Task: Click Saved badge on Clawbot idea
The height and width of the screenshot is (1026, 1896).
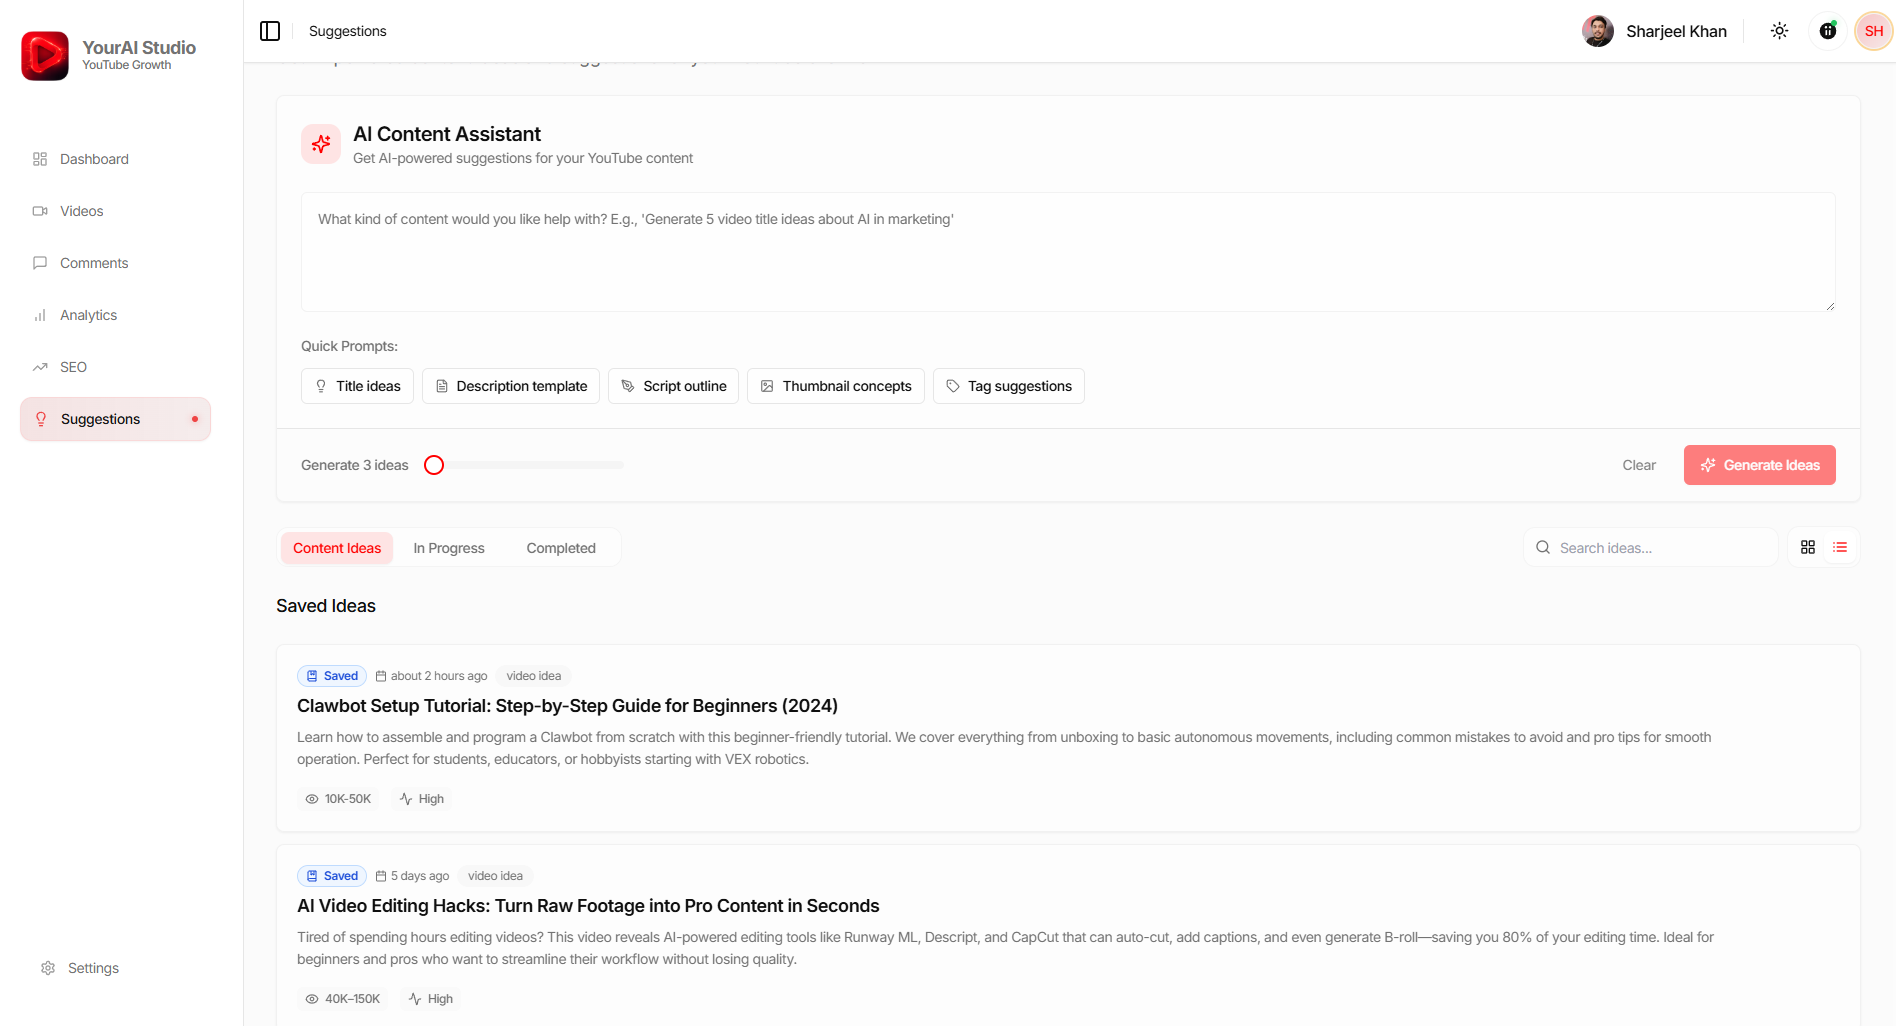Action: pos(332,676)
